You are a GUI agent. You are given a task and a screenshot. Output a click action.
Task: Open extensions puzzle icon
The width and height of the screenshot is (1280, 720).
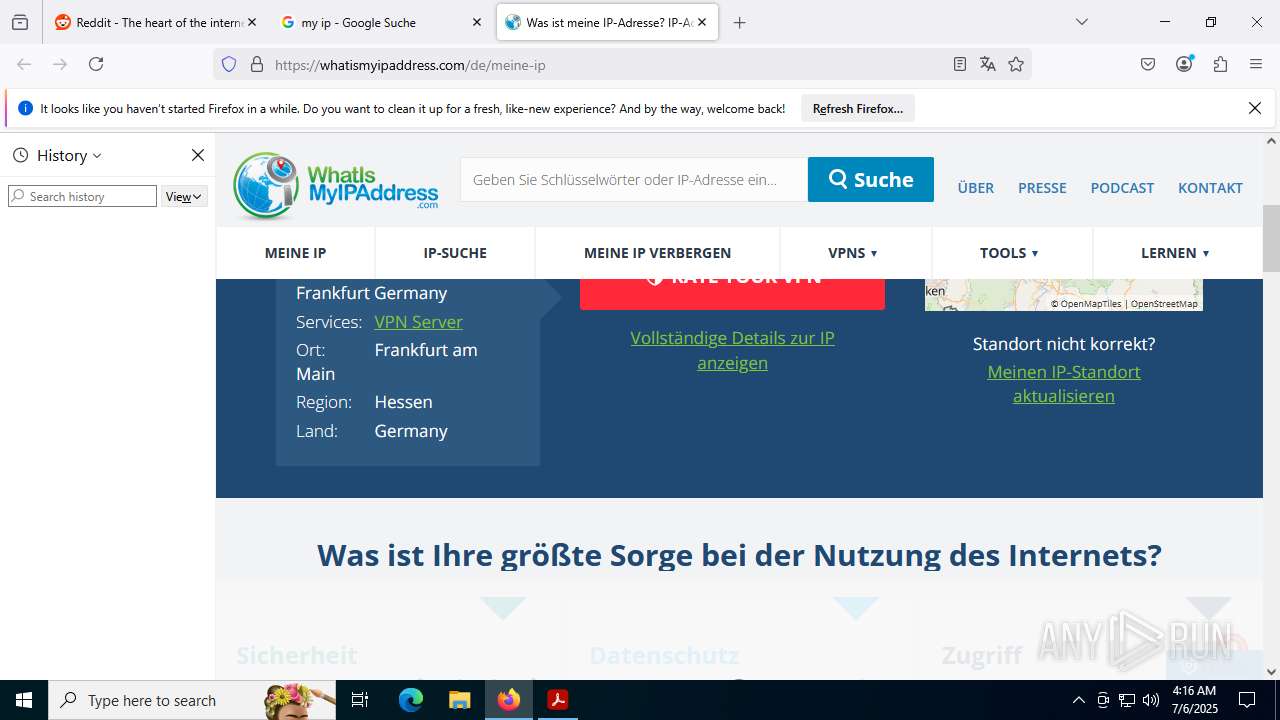click(1220, 64)
